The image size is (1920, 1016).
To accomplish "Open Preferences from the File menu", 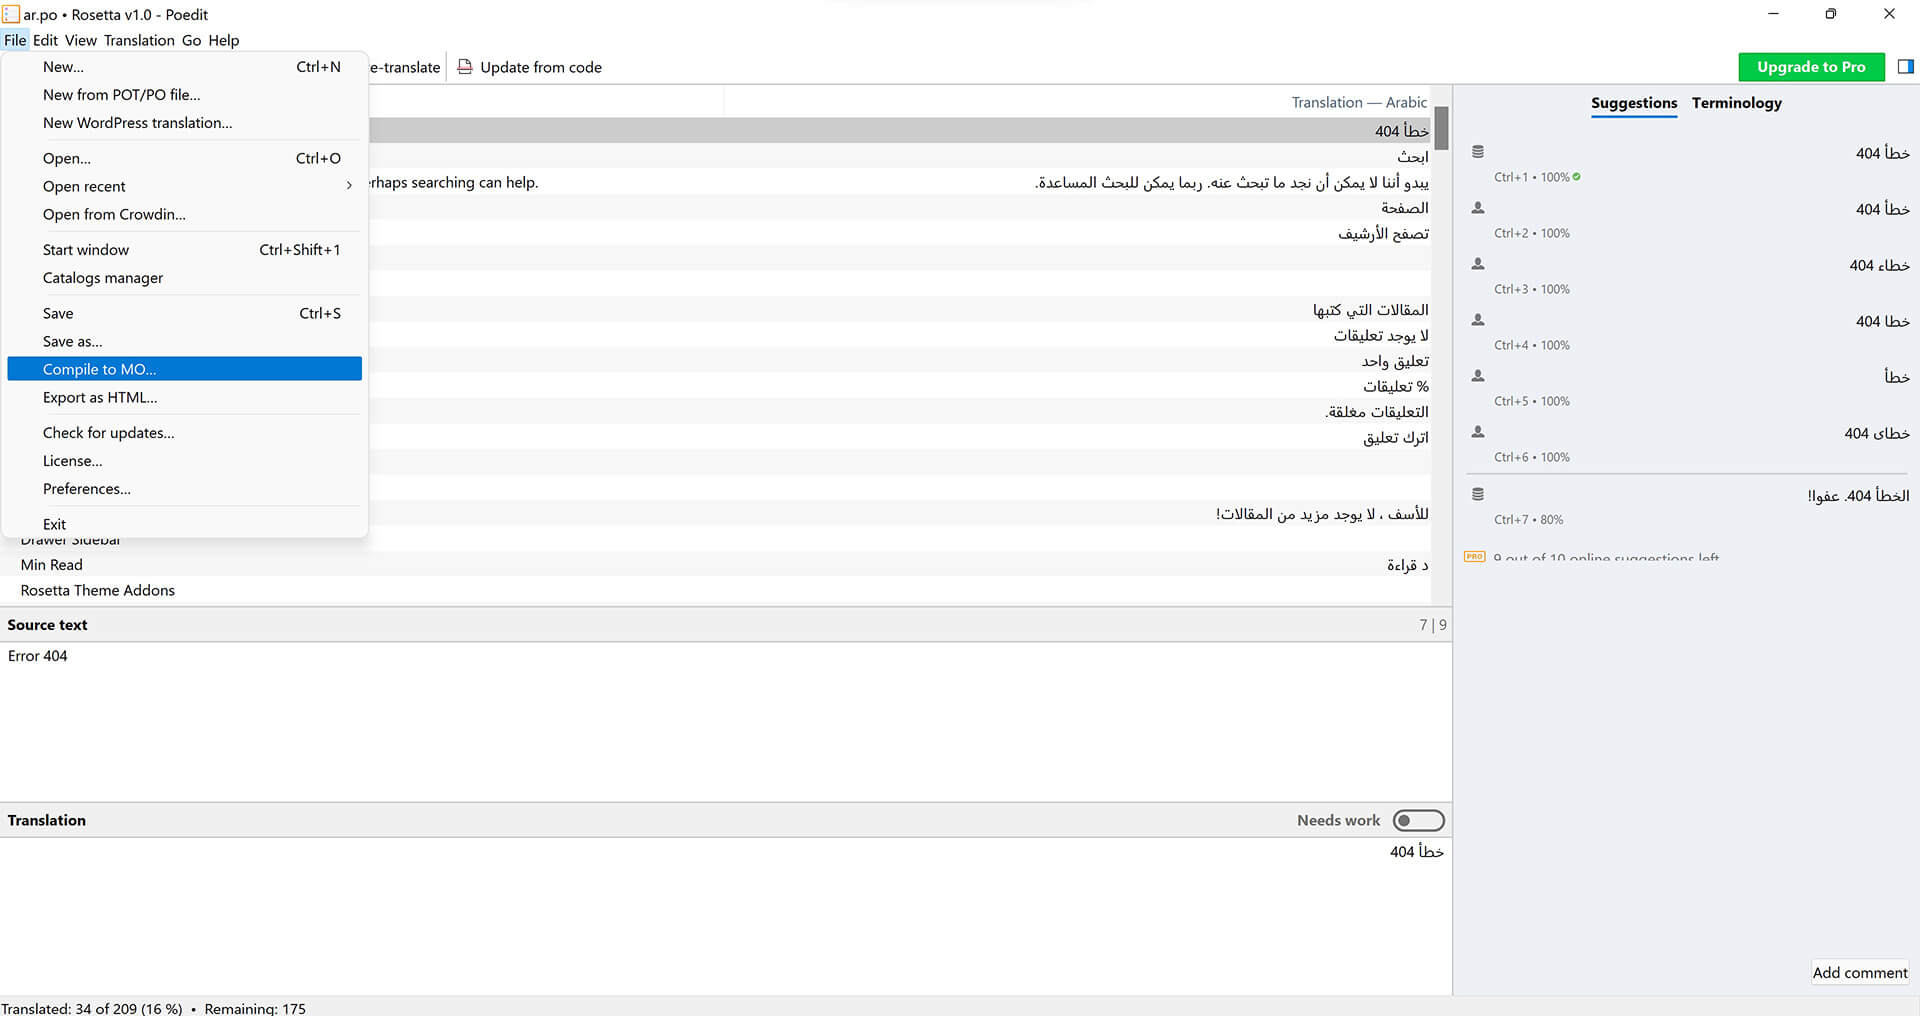I will [x=87, y=489].
